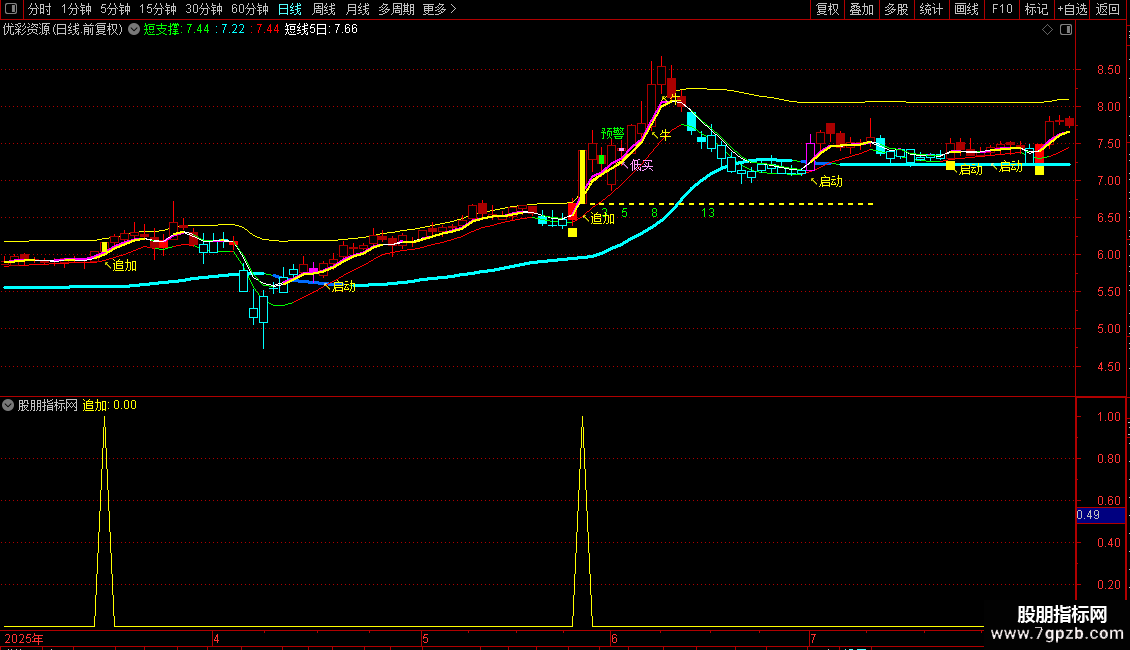Image resolution: width=1130 pixels, height=650 pixels.
Task: Click the 短线5日: 7.66 value
Action: [321, 30]
